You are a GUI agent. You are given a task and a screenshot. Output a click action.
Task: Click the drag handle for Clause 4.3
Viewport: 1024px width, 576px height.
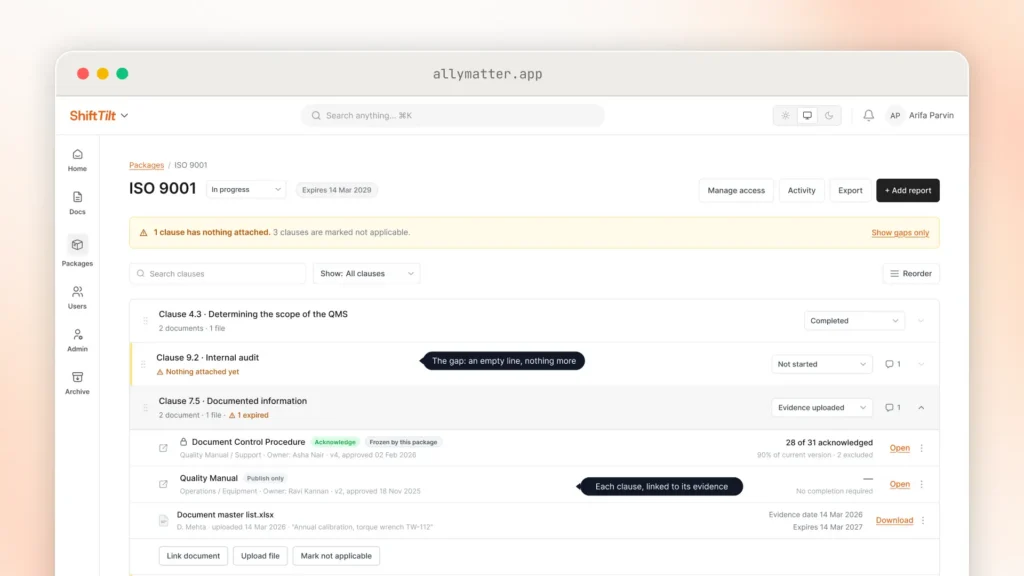pos(145,321)
